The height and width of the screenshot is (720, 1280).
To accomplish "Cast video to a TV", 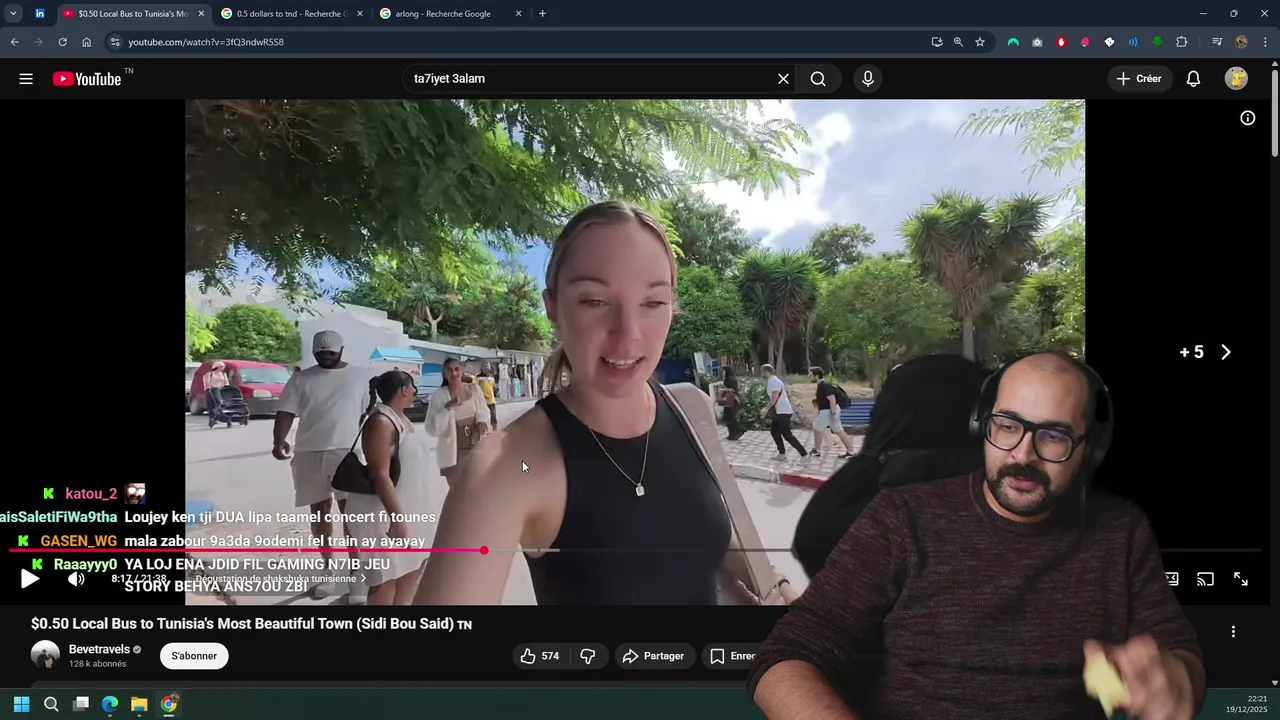I will [x=1205, y=579].
